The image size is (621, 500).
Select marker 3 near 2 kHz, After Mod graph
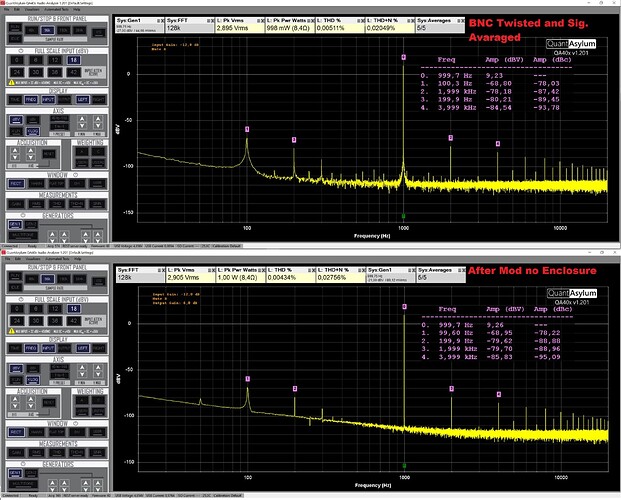[451, 389]
